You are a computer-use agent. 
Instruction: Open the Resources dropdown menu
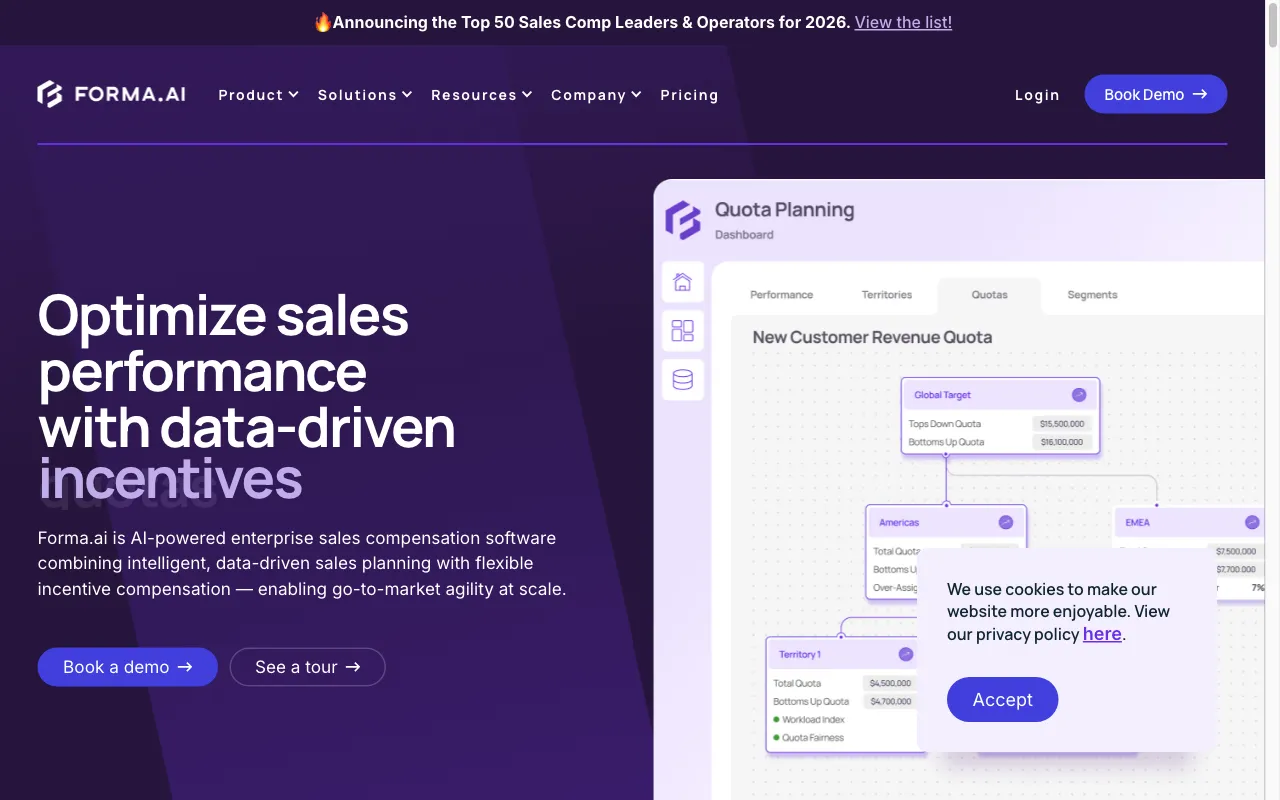click(482, 95)
